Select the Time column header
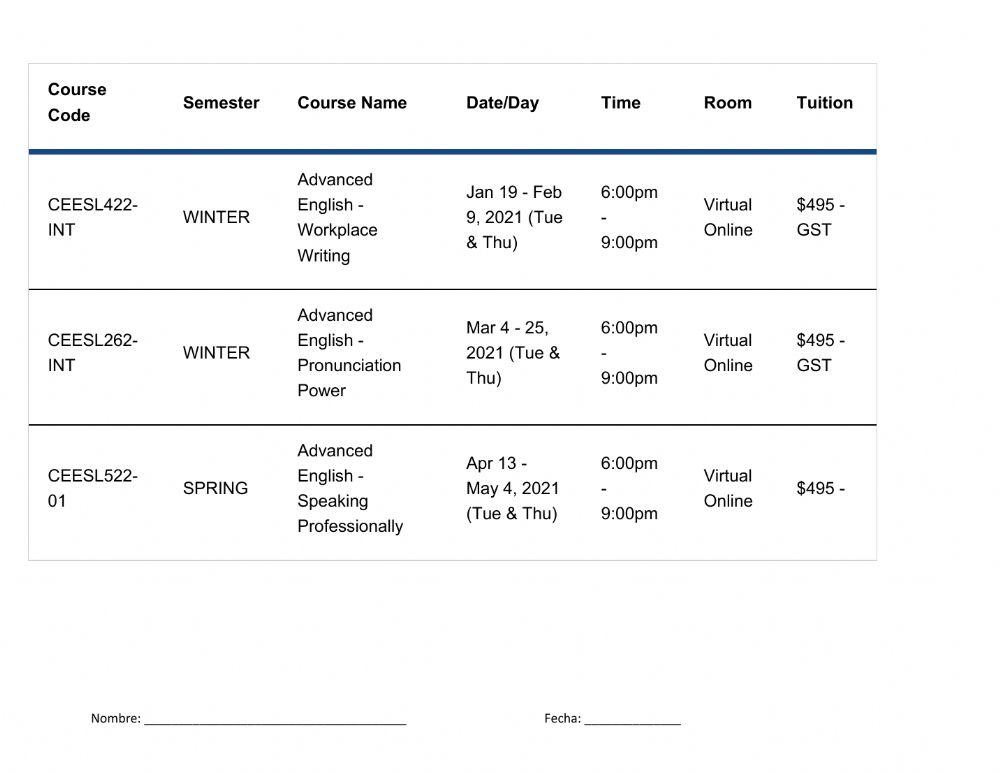 coord(620,102)
